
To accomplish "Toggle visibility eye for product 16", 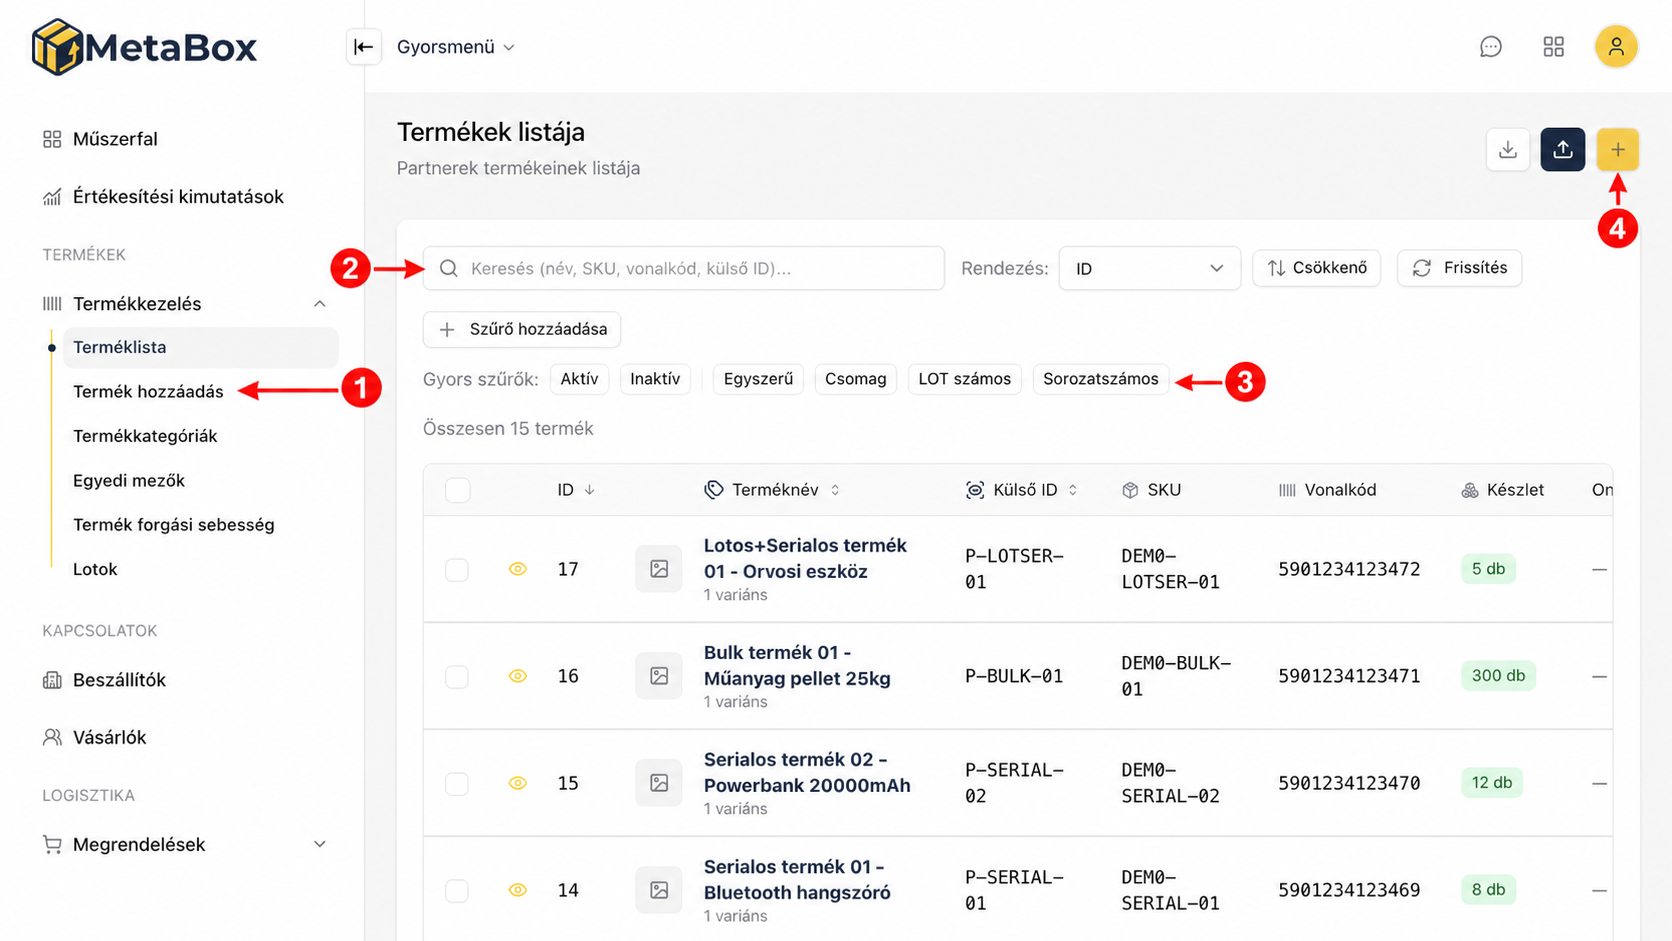I will point(517,676).
